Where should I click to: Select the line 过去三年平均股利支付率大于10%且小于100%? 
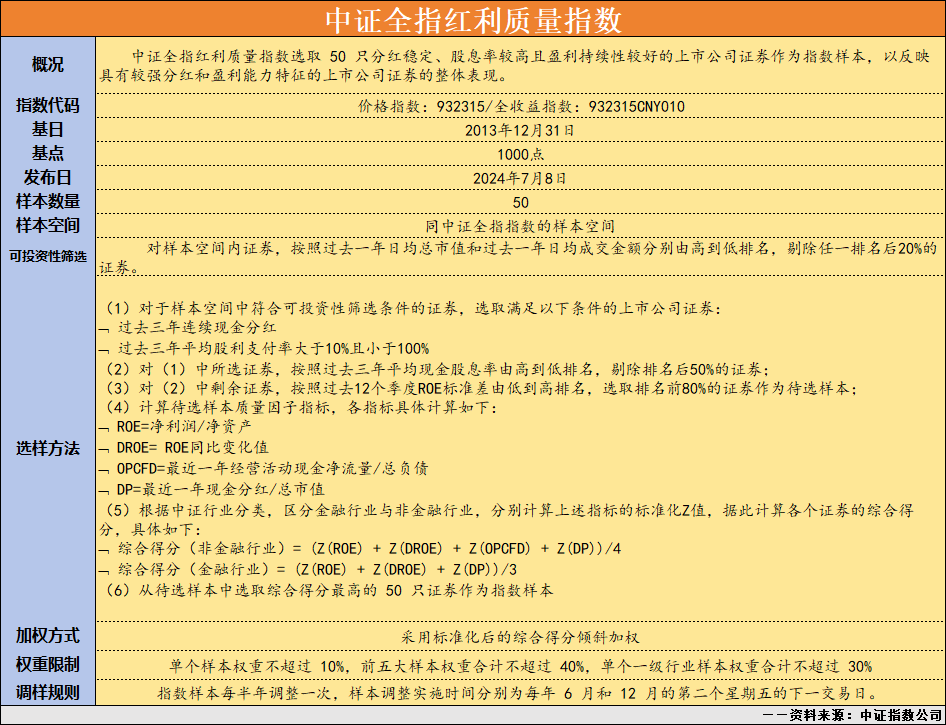pos(265,349)
